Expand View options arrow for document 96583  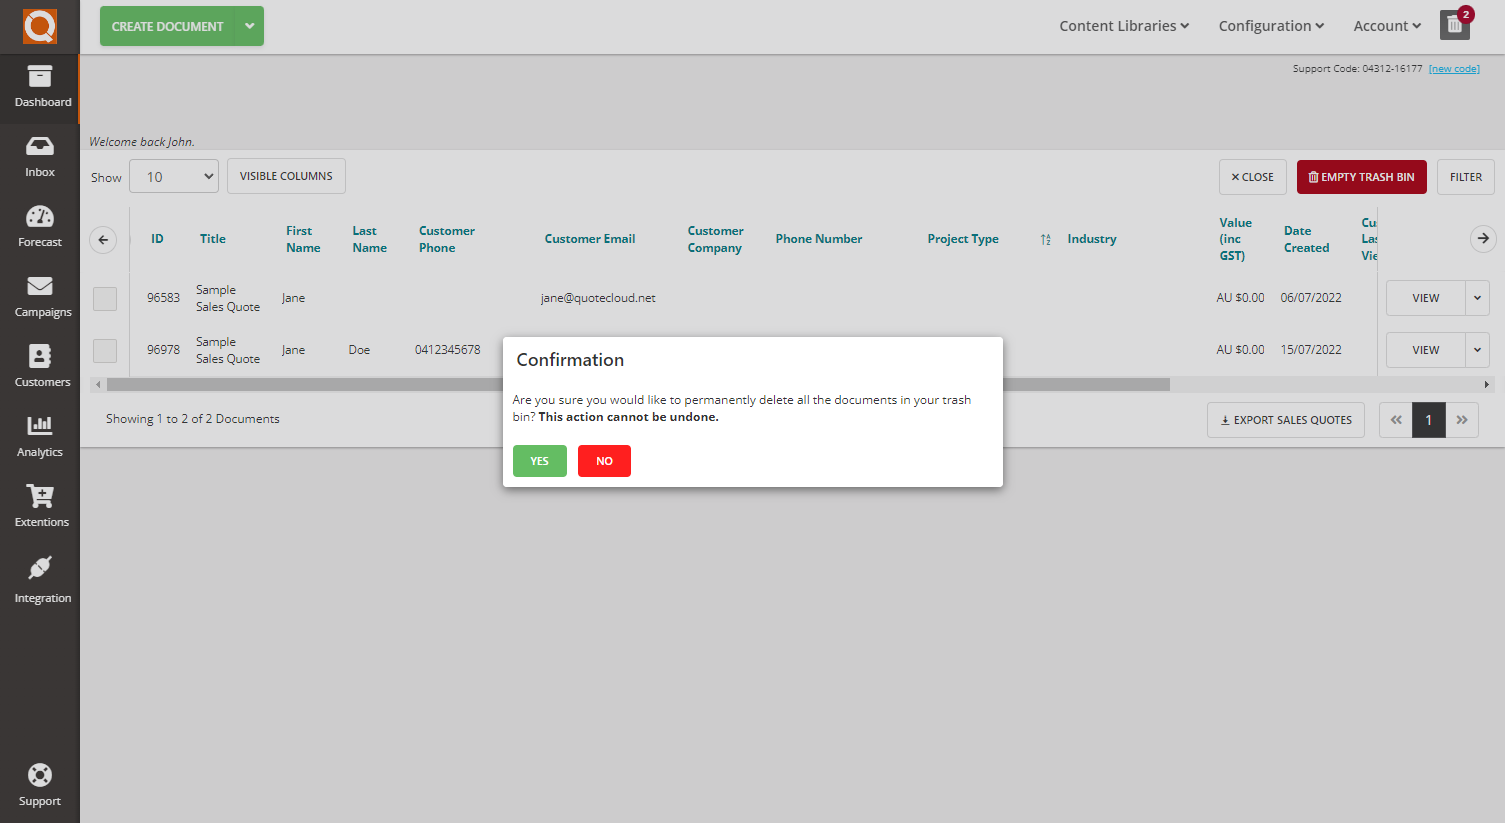click(x=1477, y=298)
